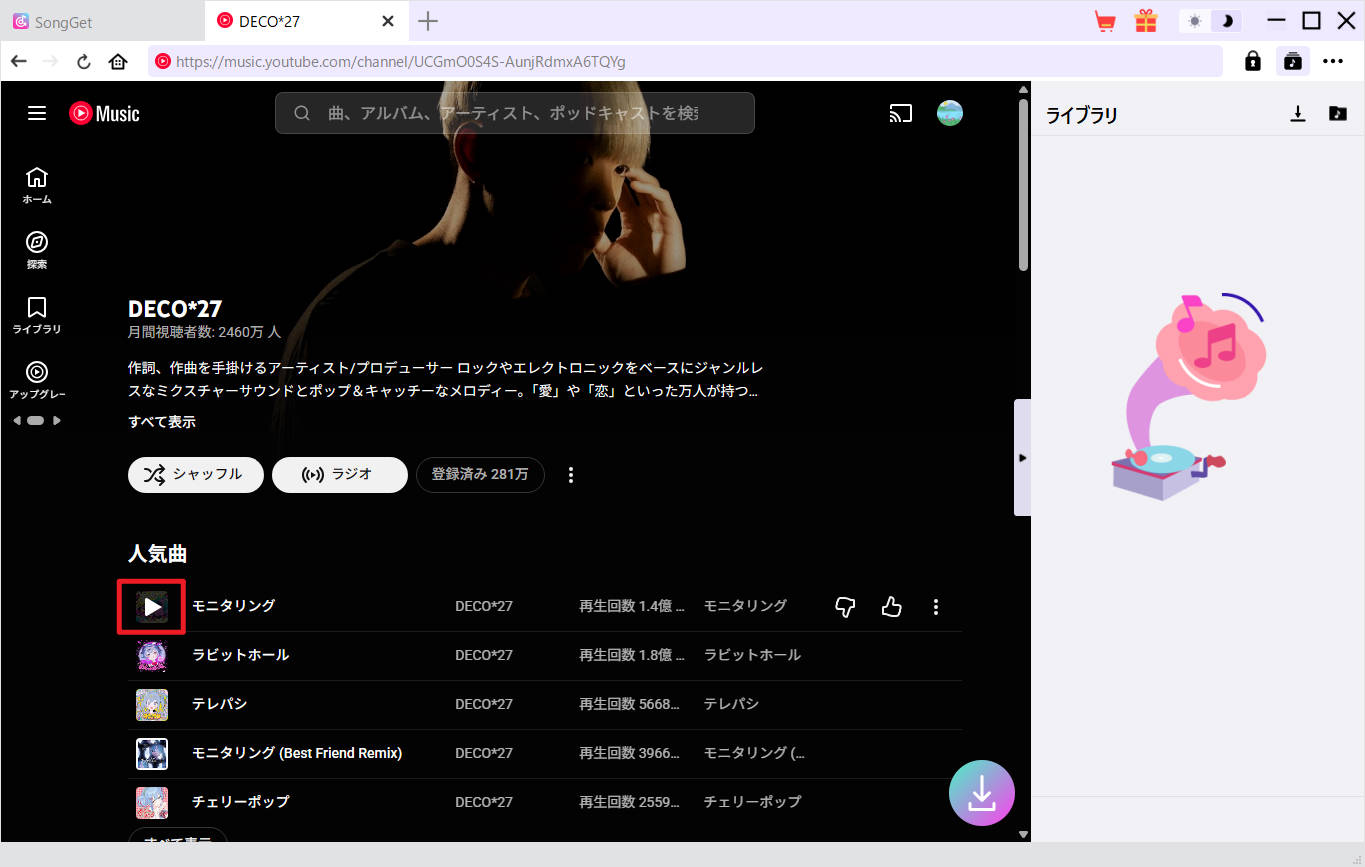The width and height of the screenshot is (1365, 867).
Task: Open the three-dot menu beside 登録済み
Action: coord(571,475)
